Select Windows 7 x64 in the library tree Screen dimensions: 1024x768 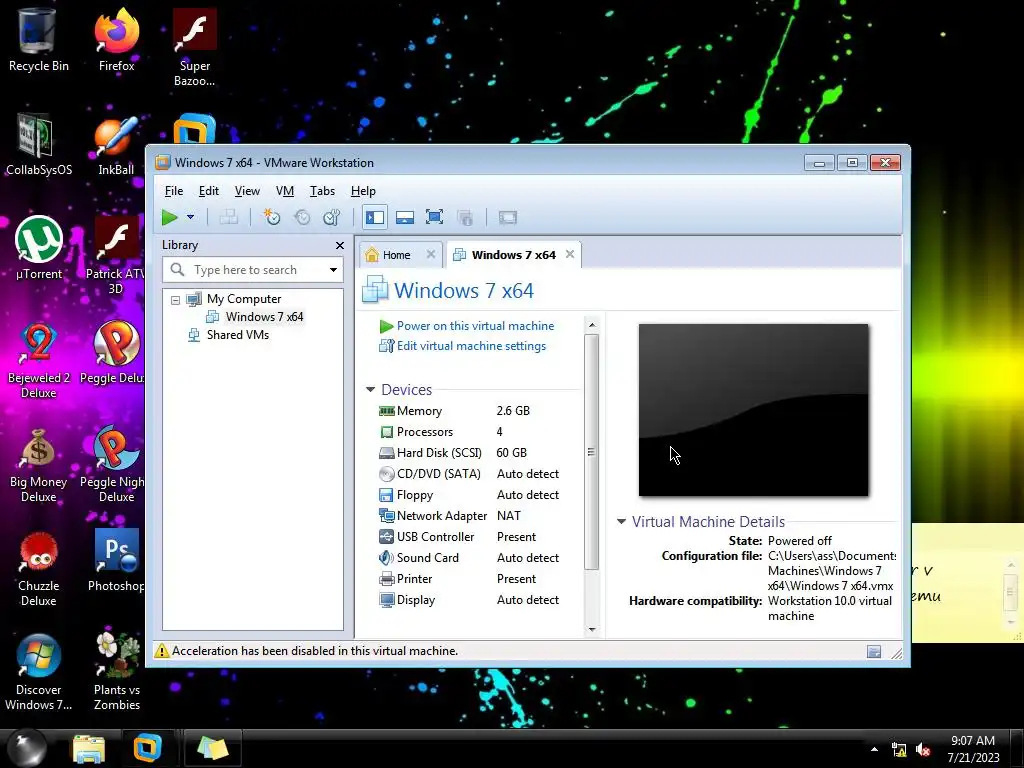click(264, 317)
